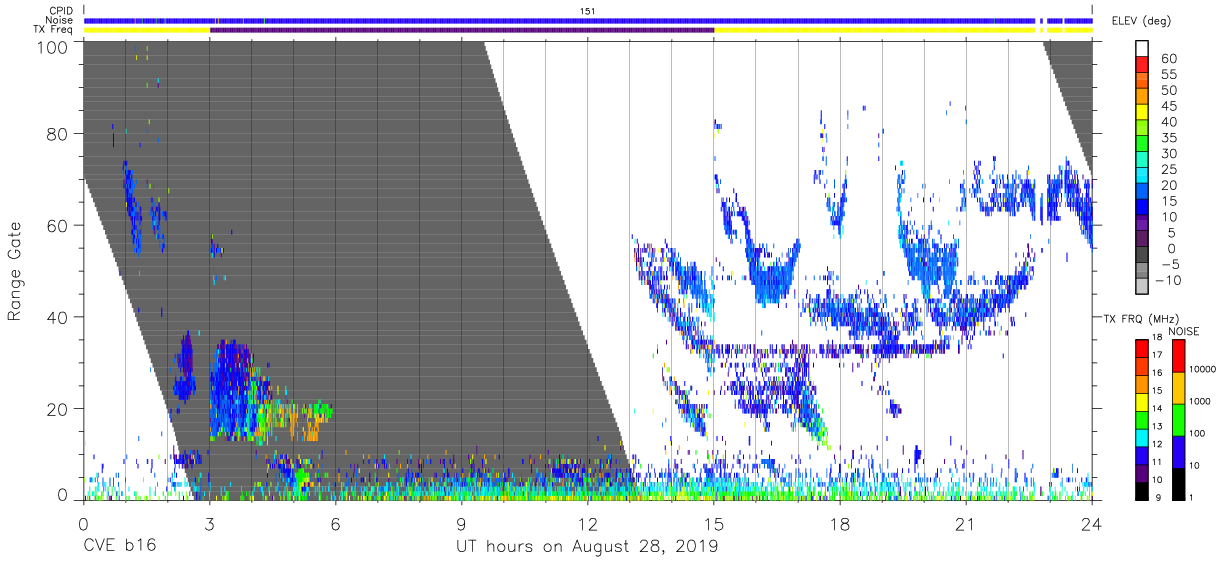Click the ELEV colorbar tick label "45"

(x=1169, y=106)
